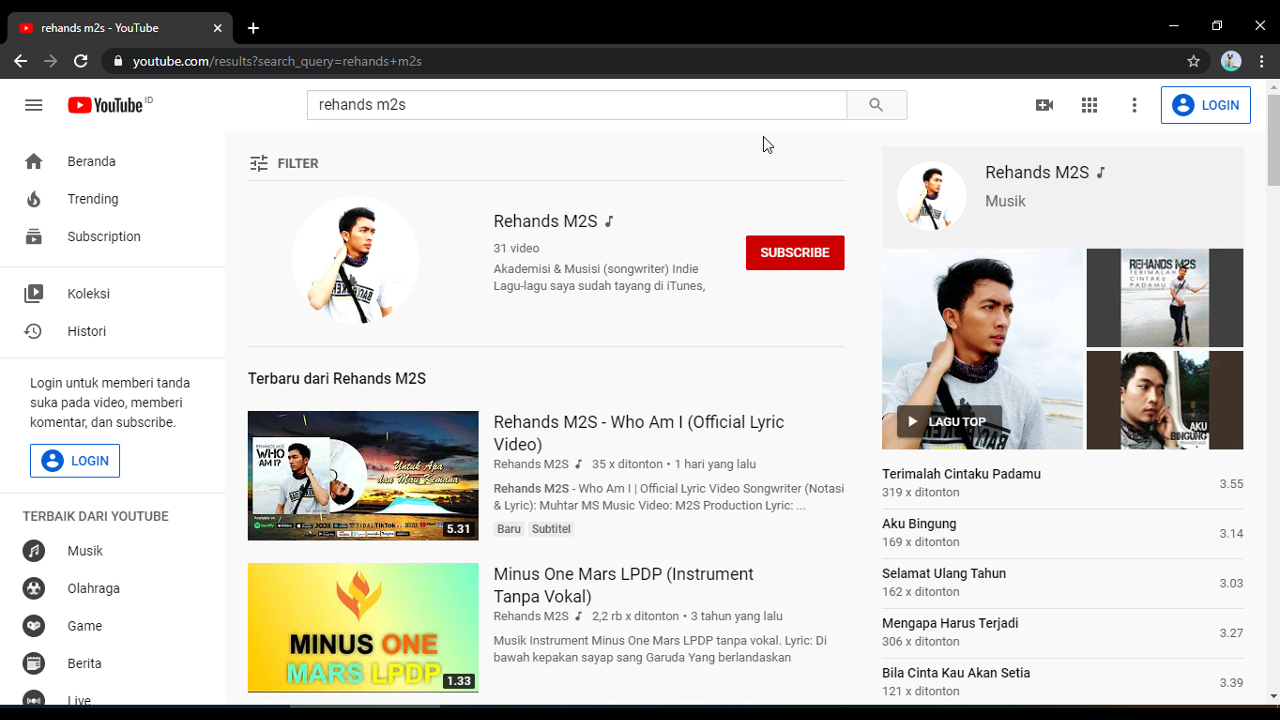Click the browser address bar URL
Image resolution: width=1280 pixels, height=720 pixels.
[277, 61]
